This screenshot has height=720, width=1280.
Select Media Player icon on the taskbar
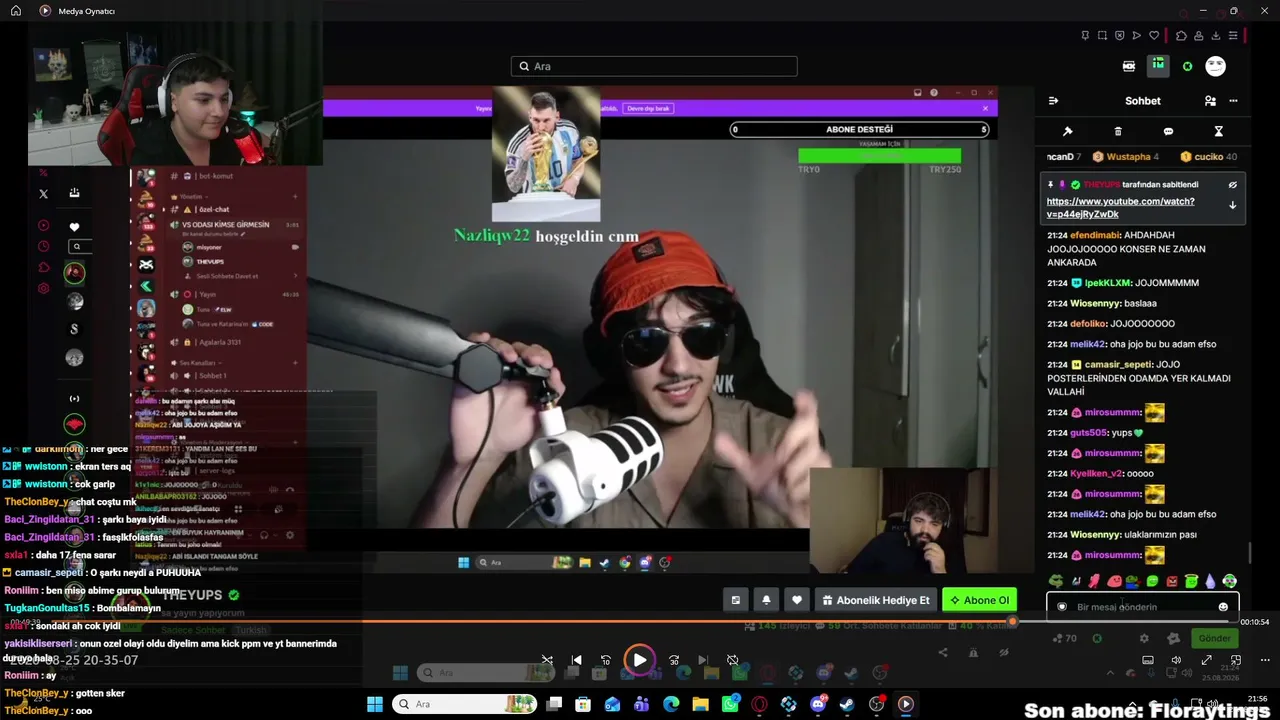906,704
